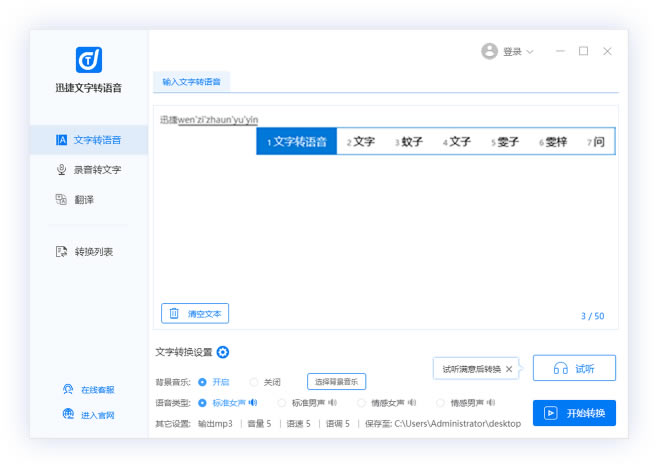
Task: Click the 翻译 translate icon in sidebar
Action: click(61, 200)
